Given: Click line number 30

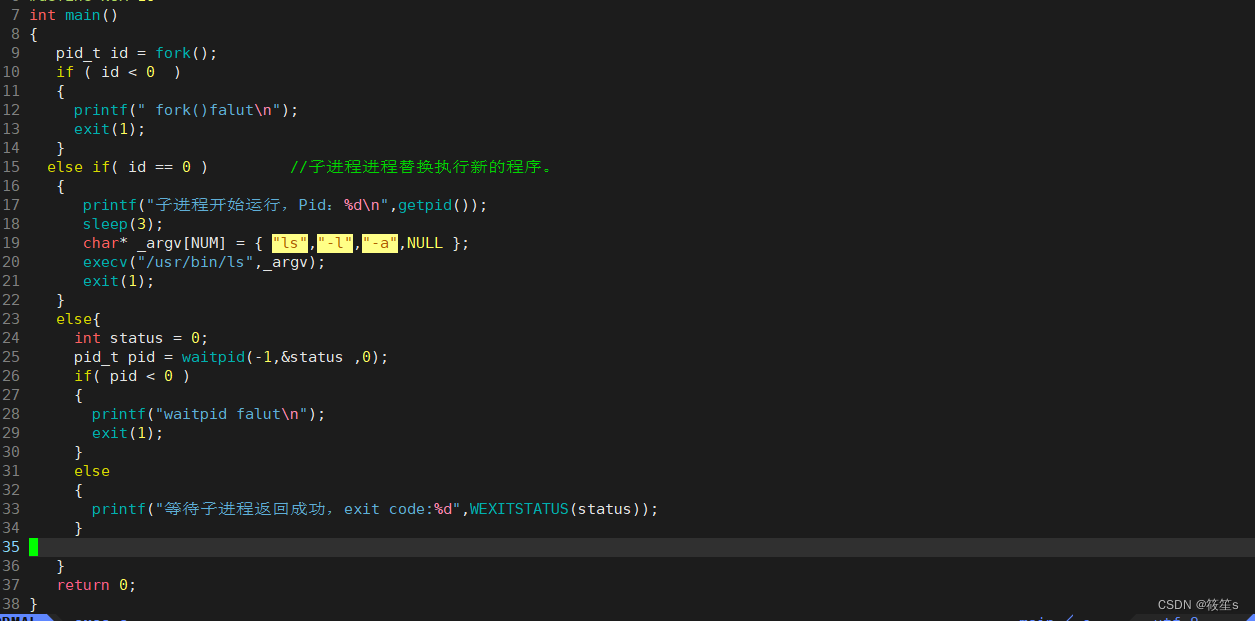Looking at the screenshot, I should pyautogui.click(x=11, y=452).
